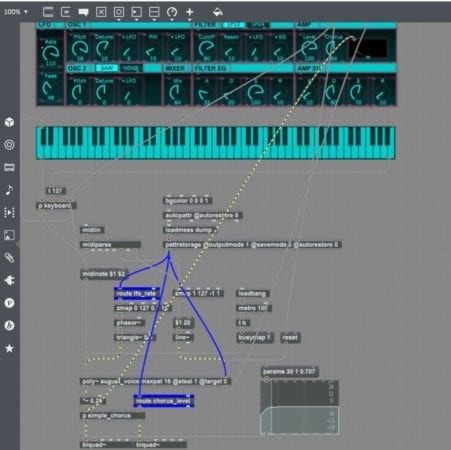Open the Vizzie V sidebar panel
Viewport: 451px width, 450px height.
click(9, 303)
